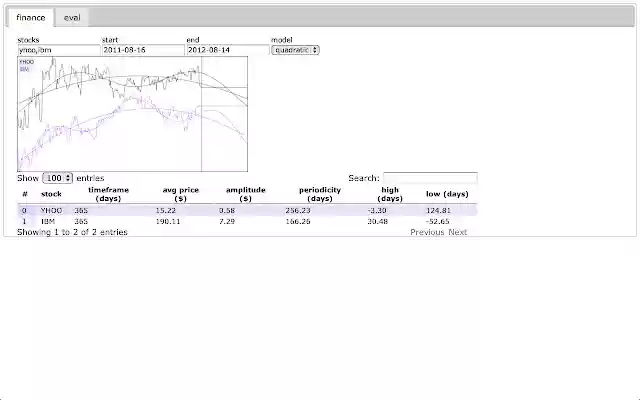The image size is (640, 400).
Task: Select the IBM row in table
Action: click(x=48, y=221)
